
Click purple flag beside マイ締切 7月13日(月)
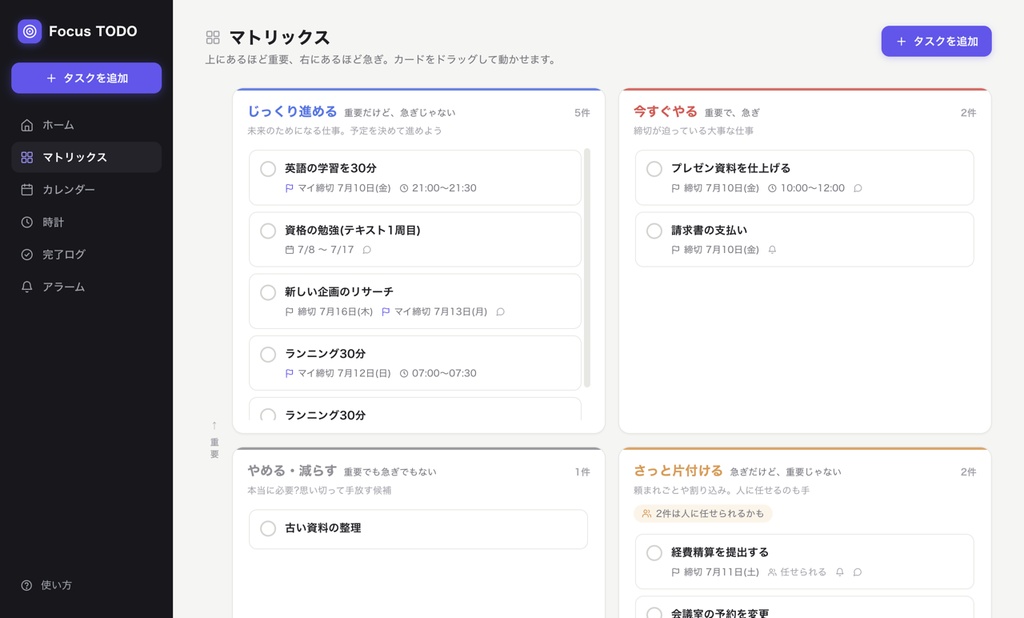point(385,312)
